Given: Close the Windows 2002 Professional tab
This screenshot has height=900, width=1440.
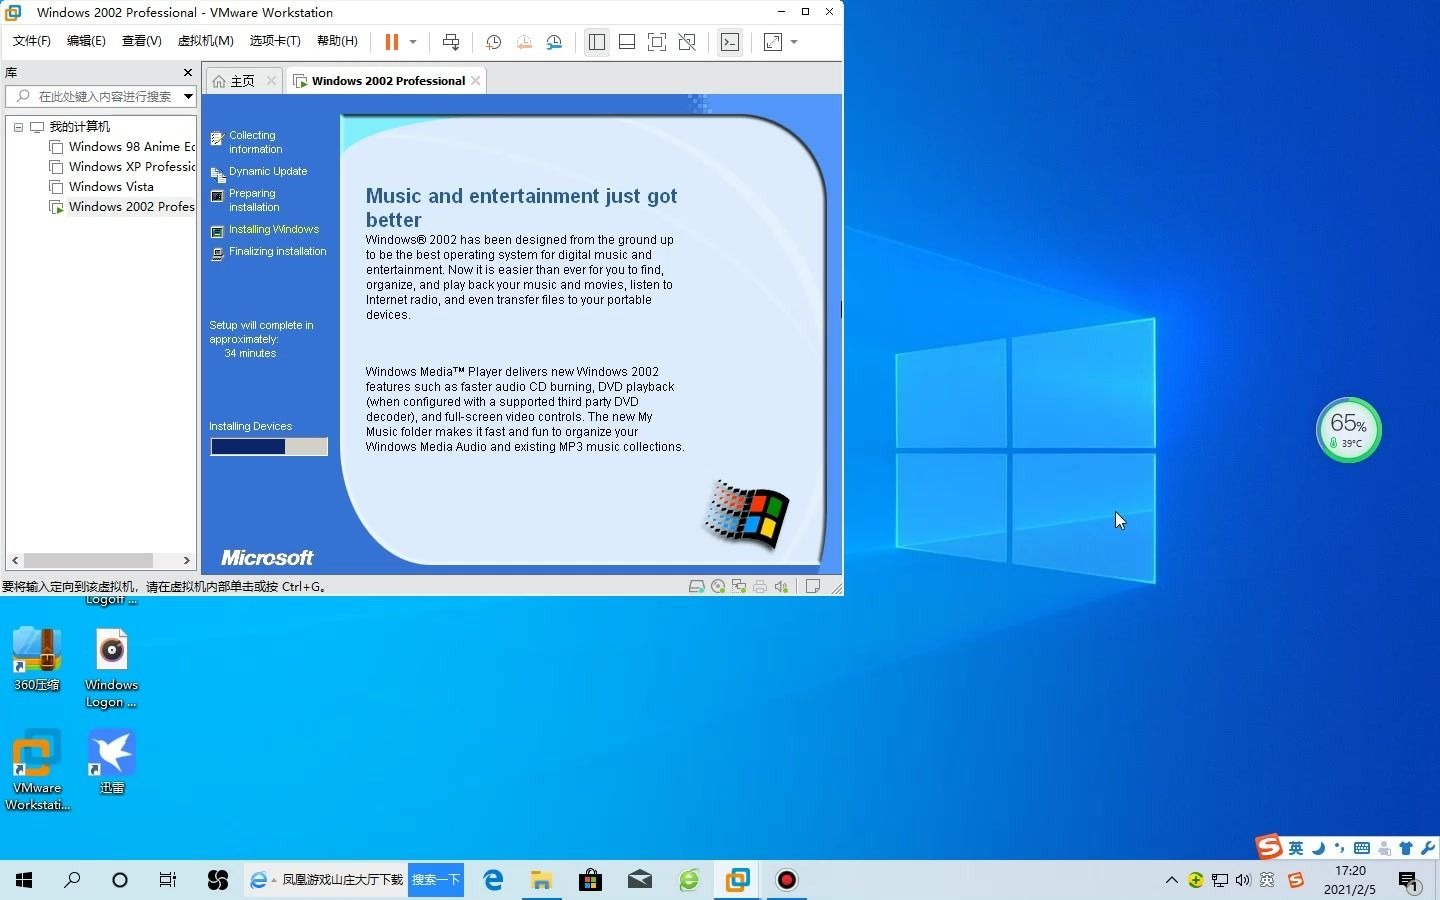Looking at the screenshot, I should coord(476,81).
